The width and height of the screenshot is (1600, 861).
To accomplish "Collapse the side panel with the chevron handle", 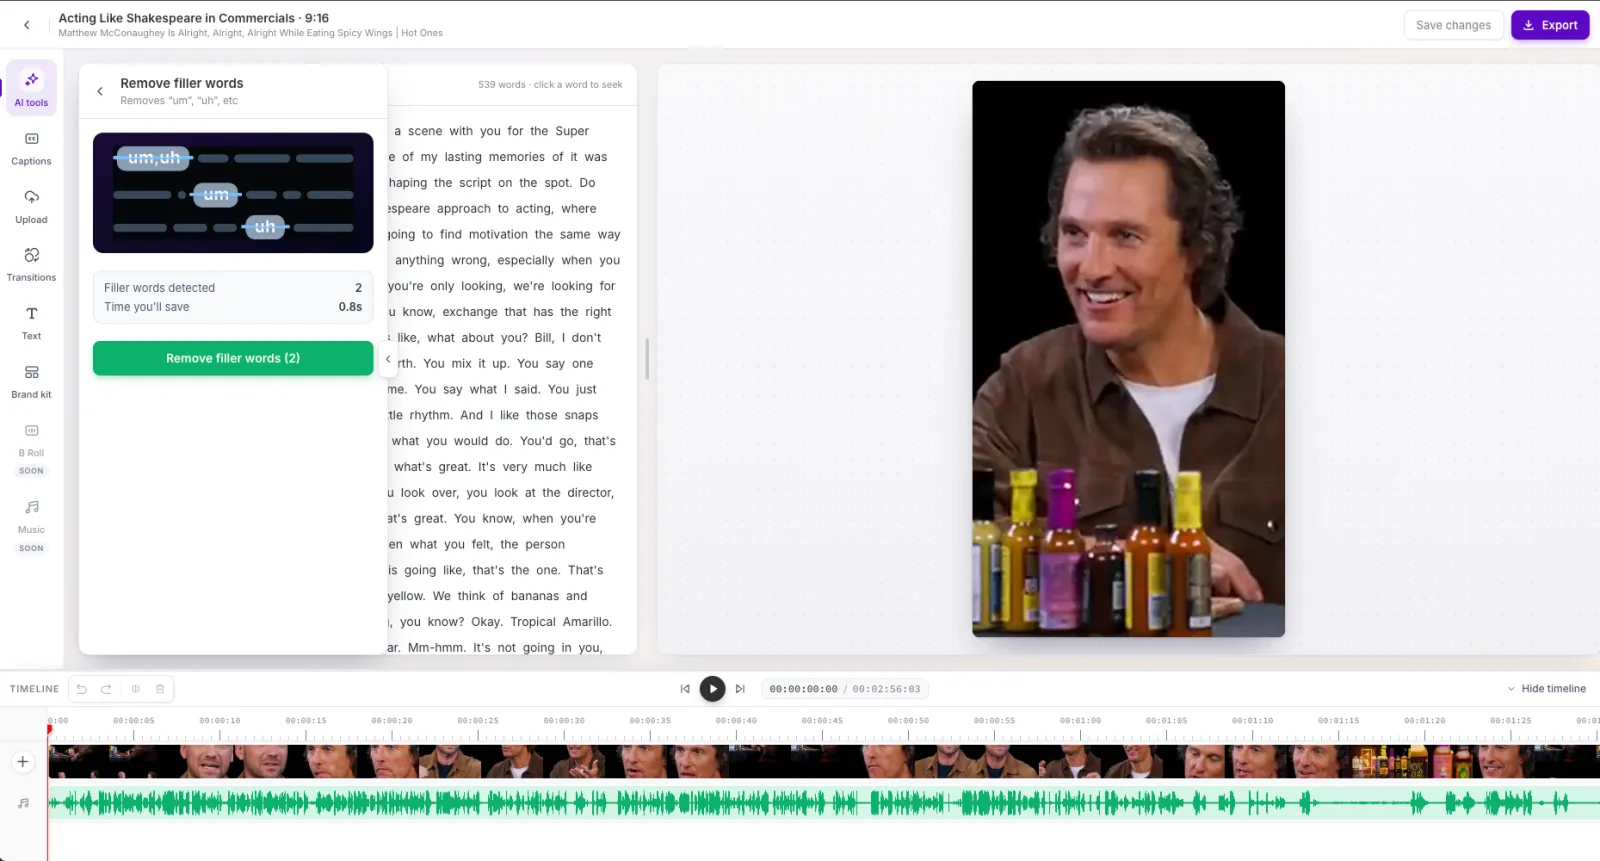I will tap(388, 359).
